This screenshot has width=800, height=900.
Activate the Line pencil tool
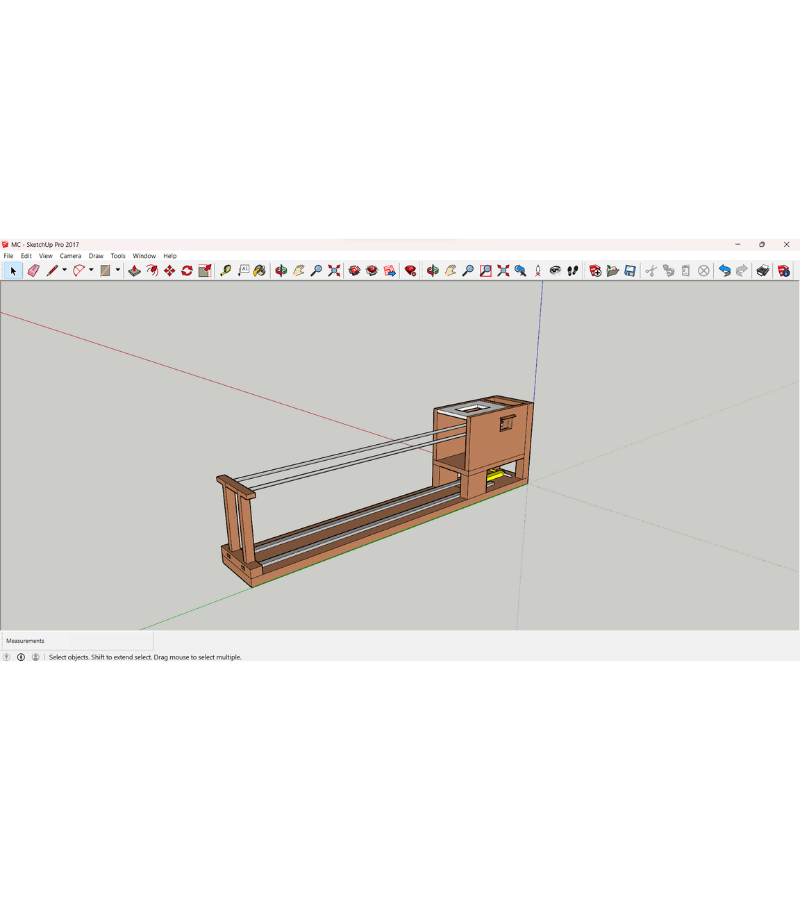tap(52, 271)
